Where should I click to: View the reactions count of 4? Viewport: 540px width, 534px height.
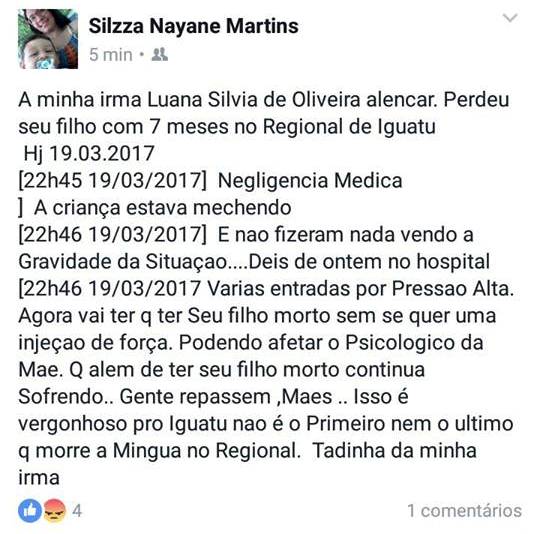pyautogui.click(x=77, y=510)
